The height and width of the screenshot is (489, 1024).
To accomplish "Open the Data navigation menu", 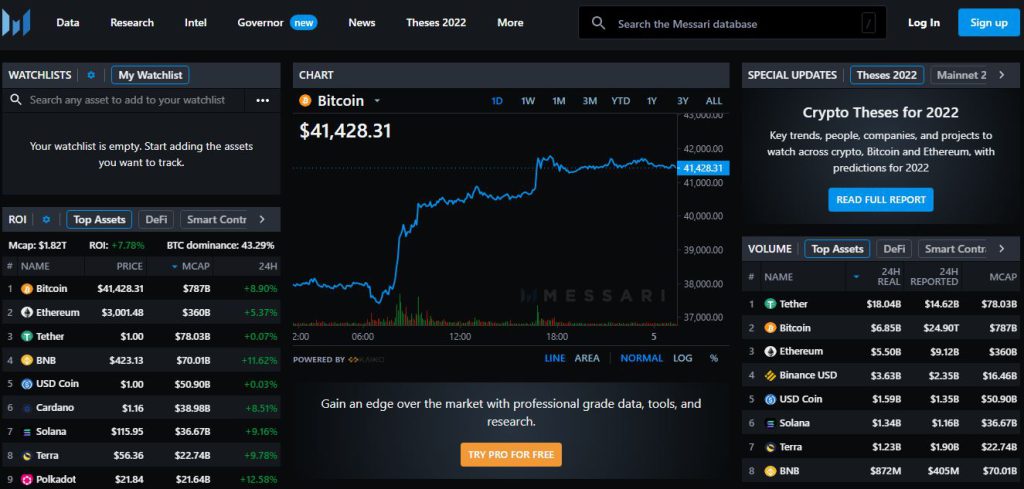I will [68, 23].
